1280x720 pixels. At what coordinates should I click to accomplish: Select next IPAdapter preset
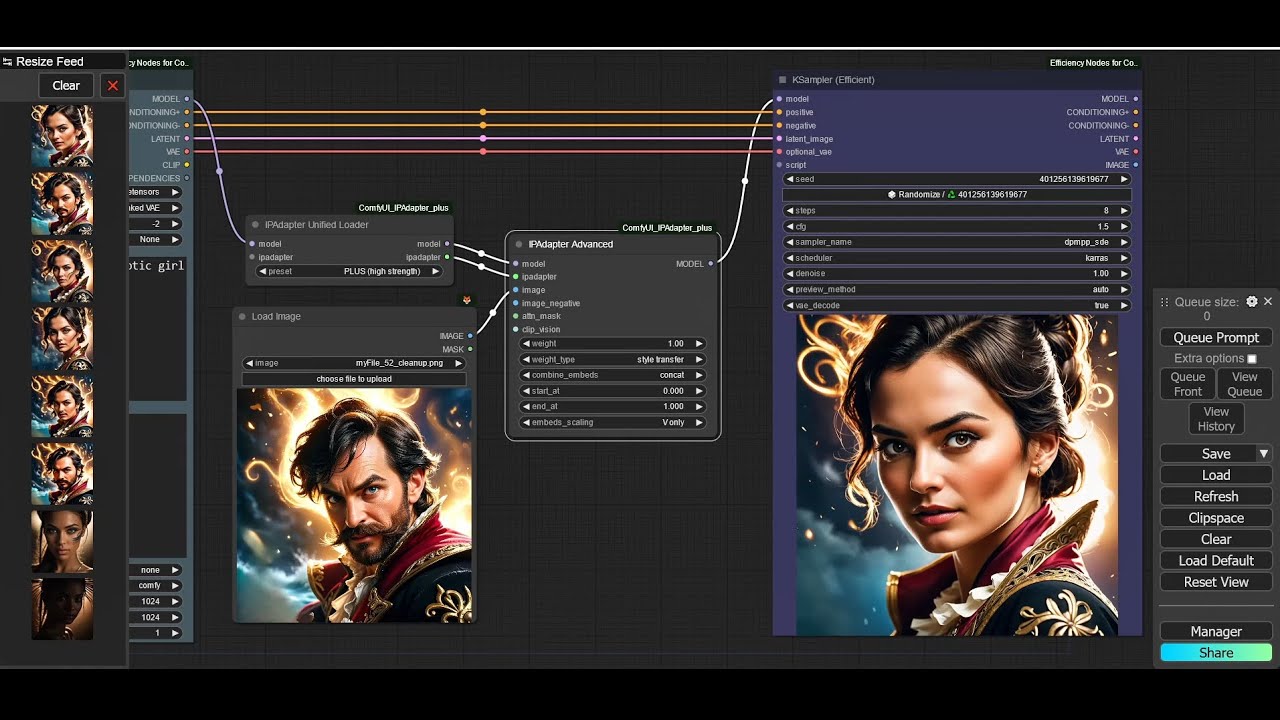(435, 271)
